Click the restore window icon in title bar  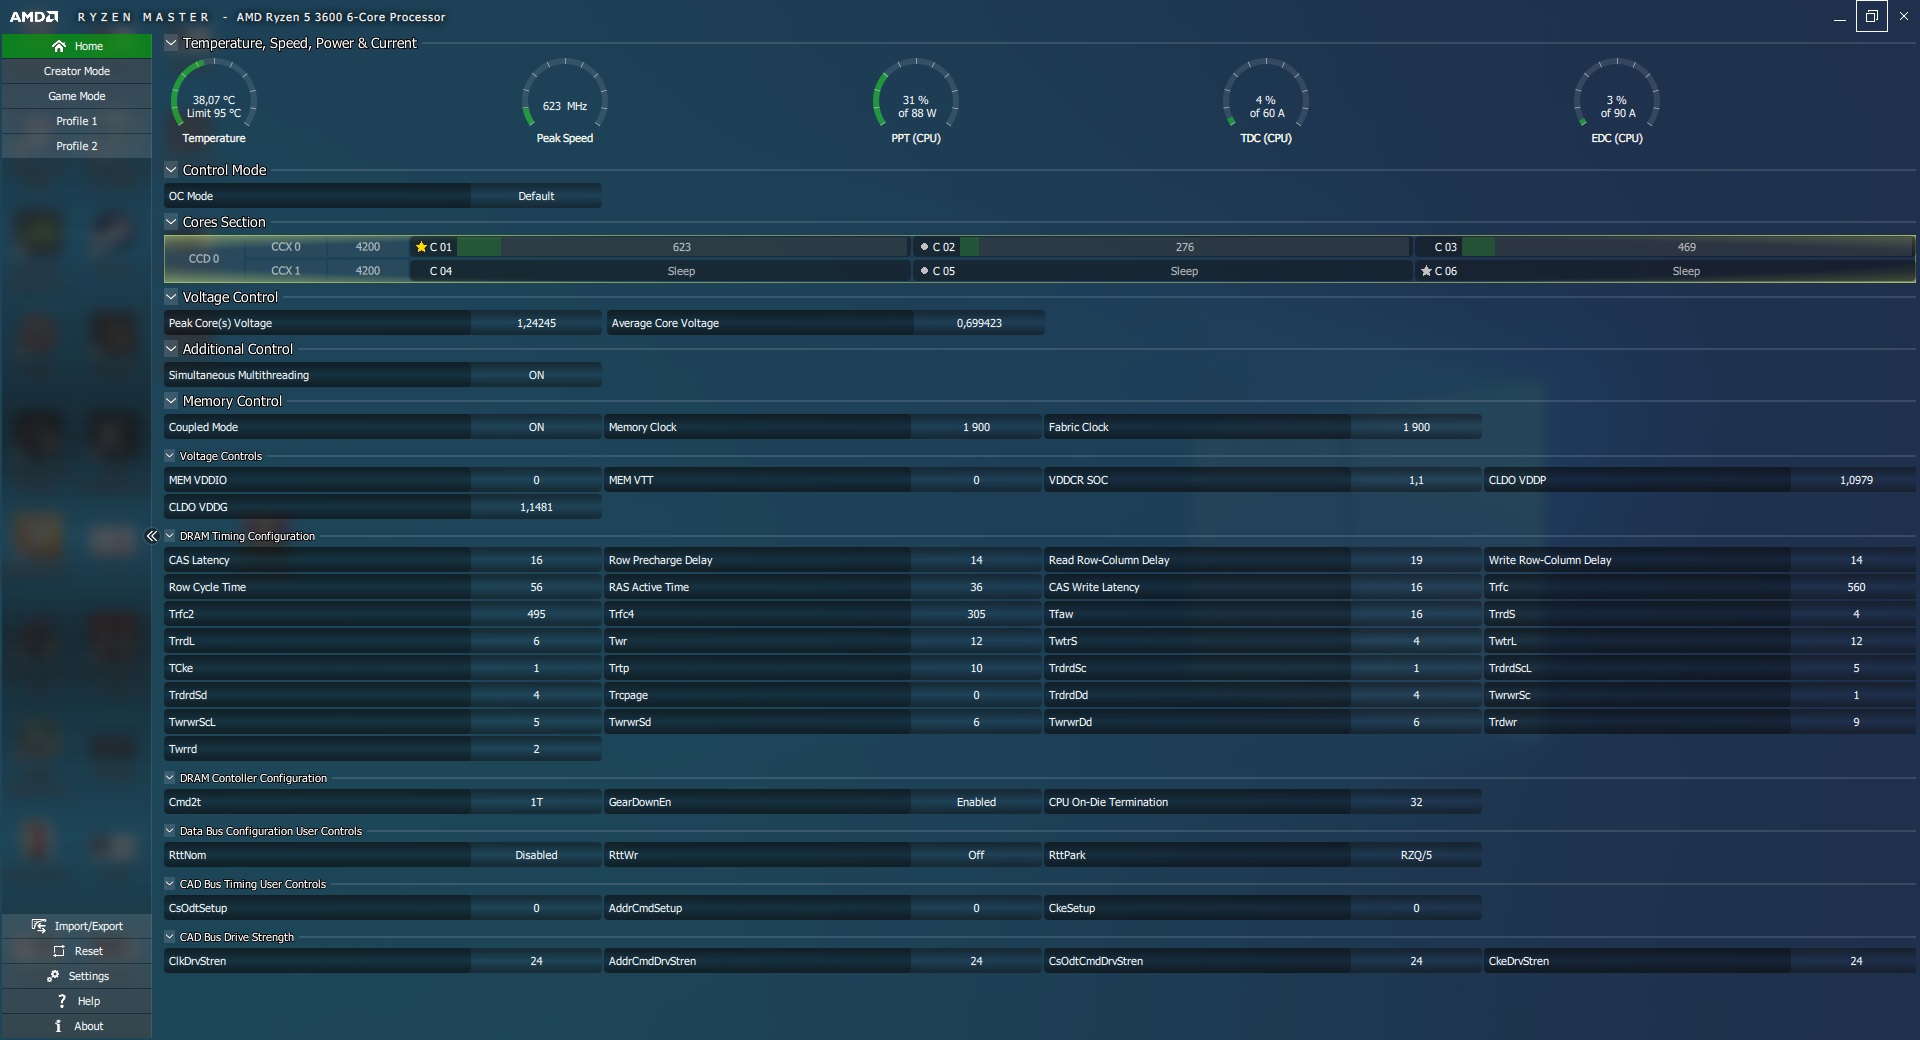point(1872,16)
